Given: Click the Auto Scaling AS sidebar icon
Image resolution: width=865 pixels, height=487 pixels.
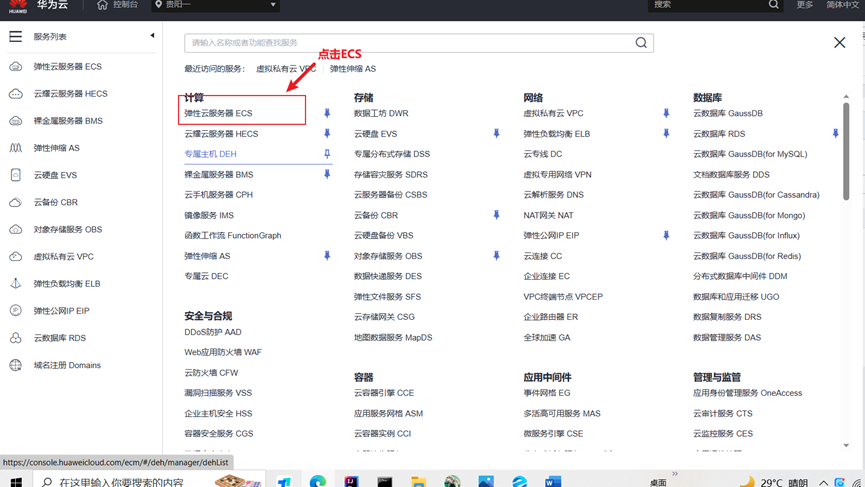Looking at the screenshot, I should [15, 148].
